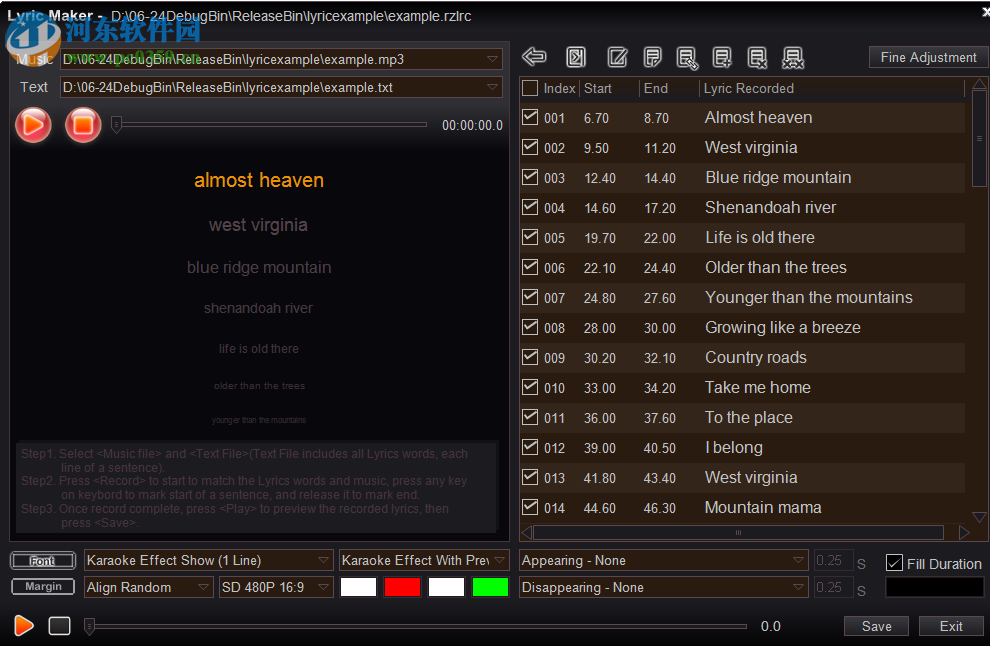
Task: Uncheck row 011 To the place
Action: point(530,417)
